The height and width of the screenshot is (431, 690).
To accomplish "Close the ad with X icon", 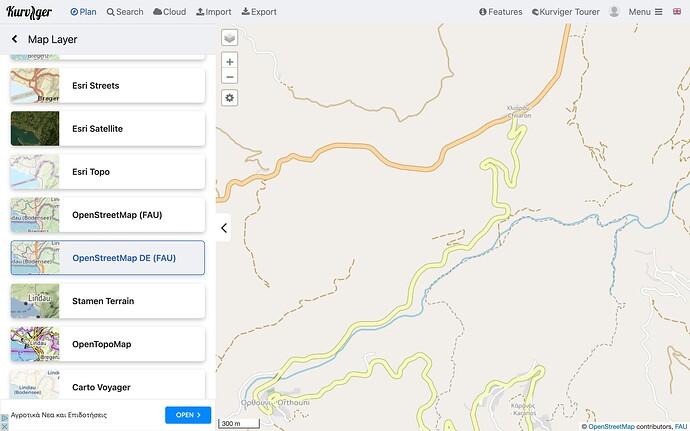I will [4, 426].
